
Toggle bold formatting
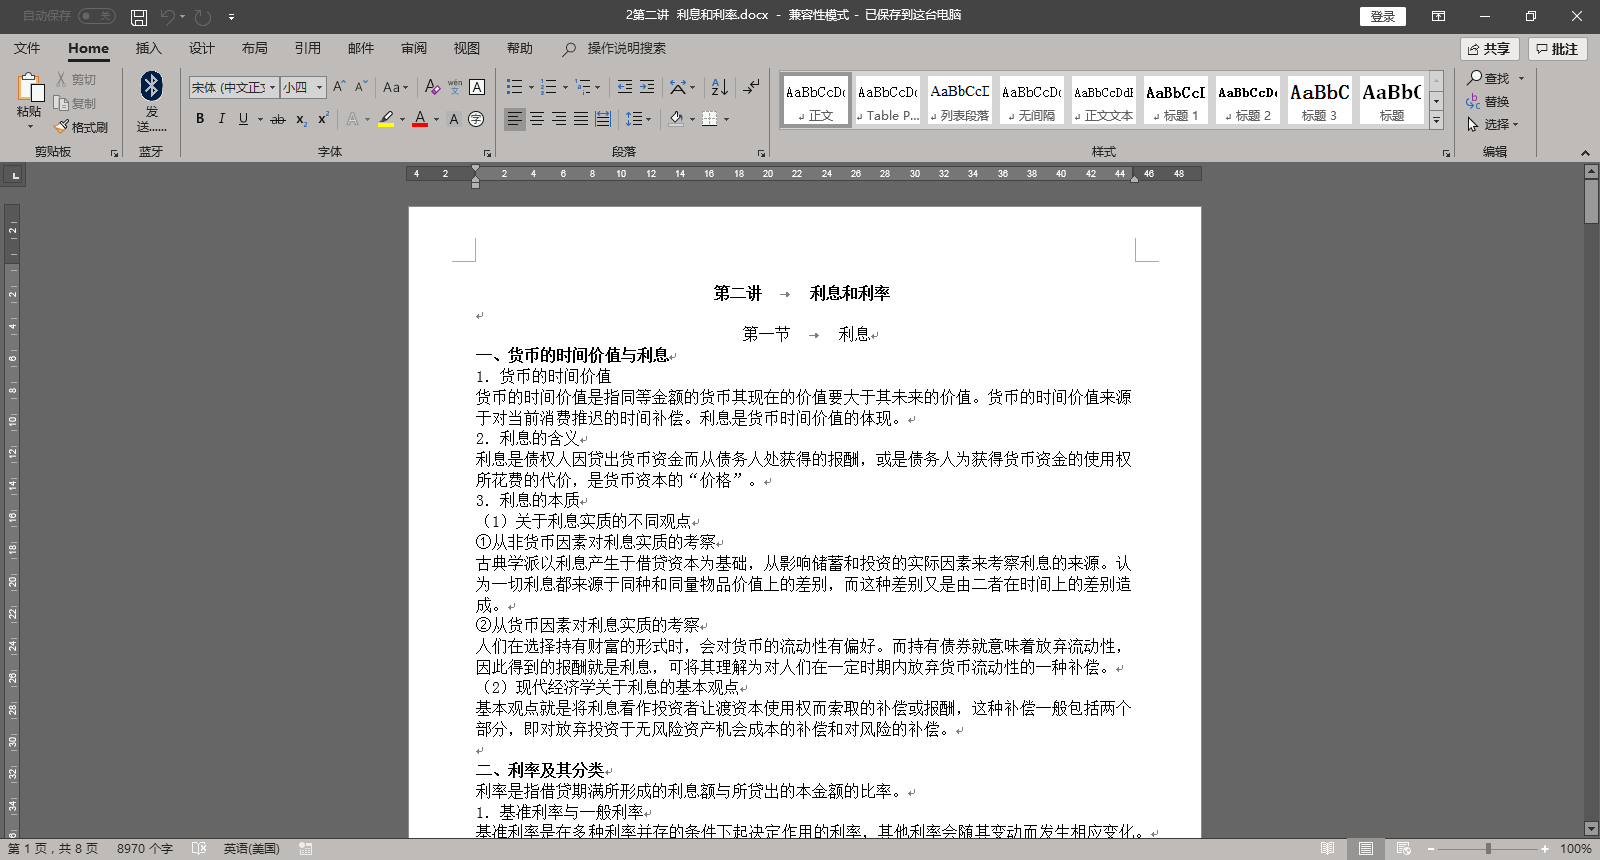(200, 119)
